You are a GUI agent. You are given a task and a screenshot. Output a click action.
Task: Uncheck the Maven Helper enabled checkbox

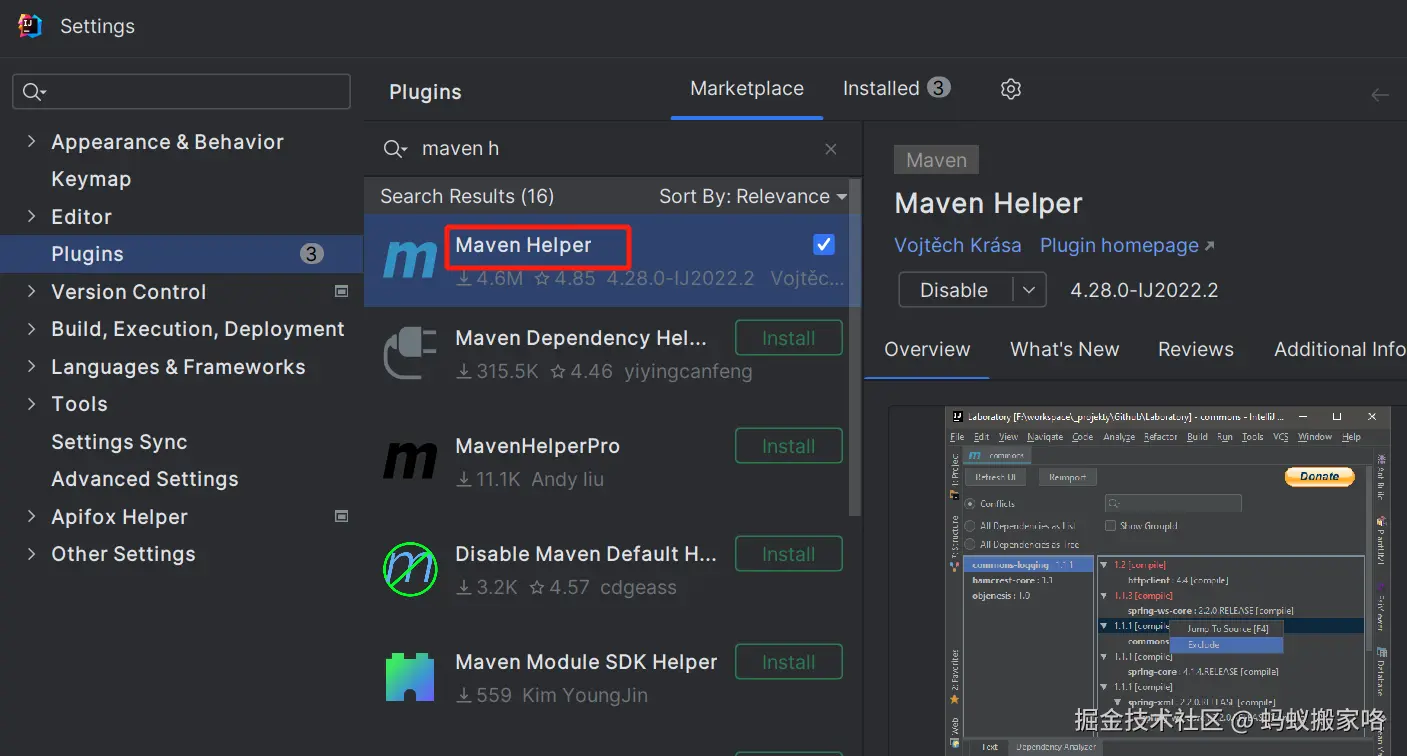coord(824,244)
